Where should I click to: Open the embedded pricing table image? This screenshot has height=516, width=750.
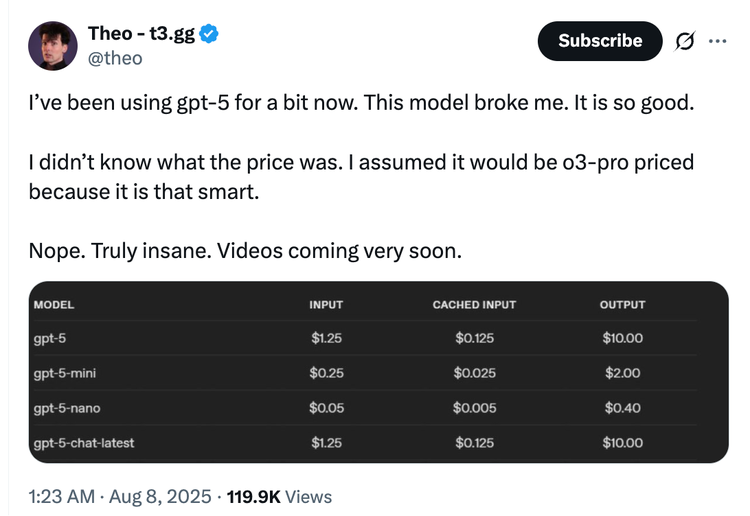378,372
